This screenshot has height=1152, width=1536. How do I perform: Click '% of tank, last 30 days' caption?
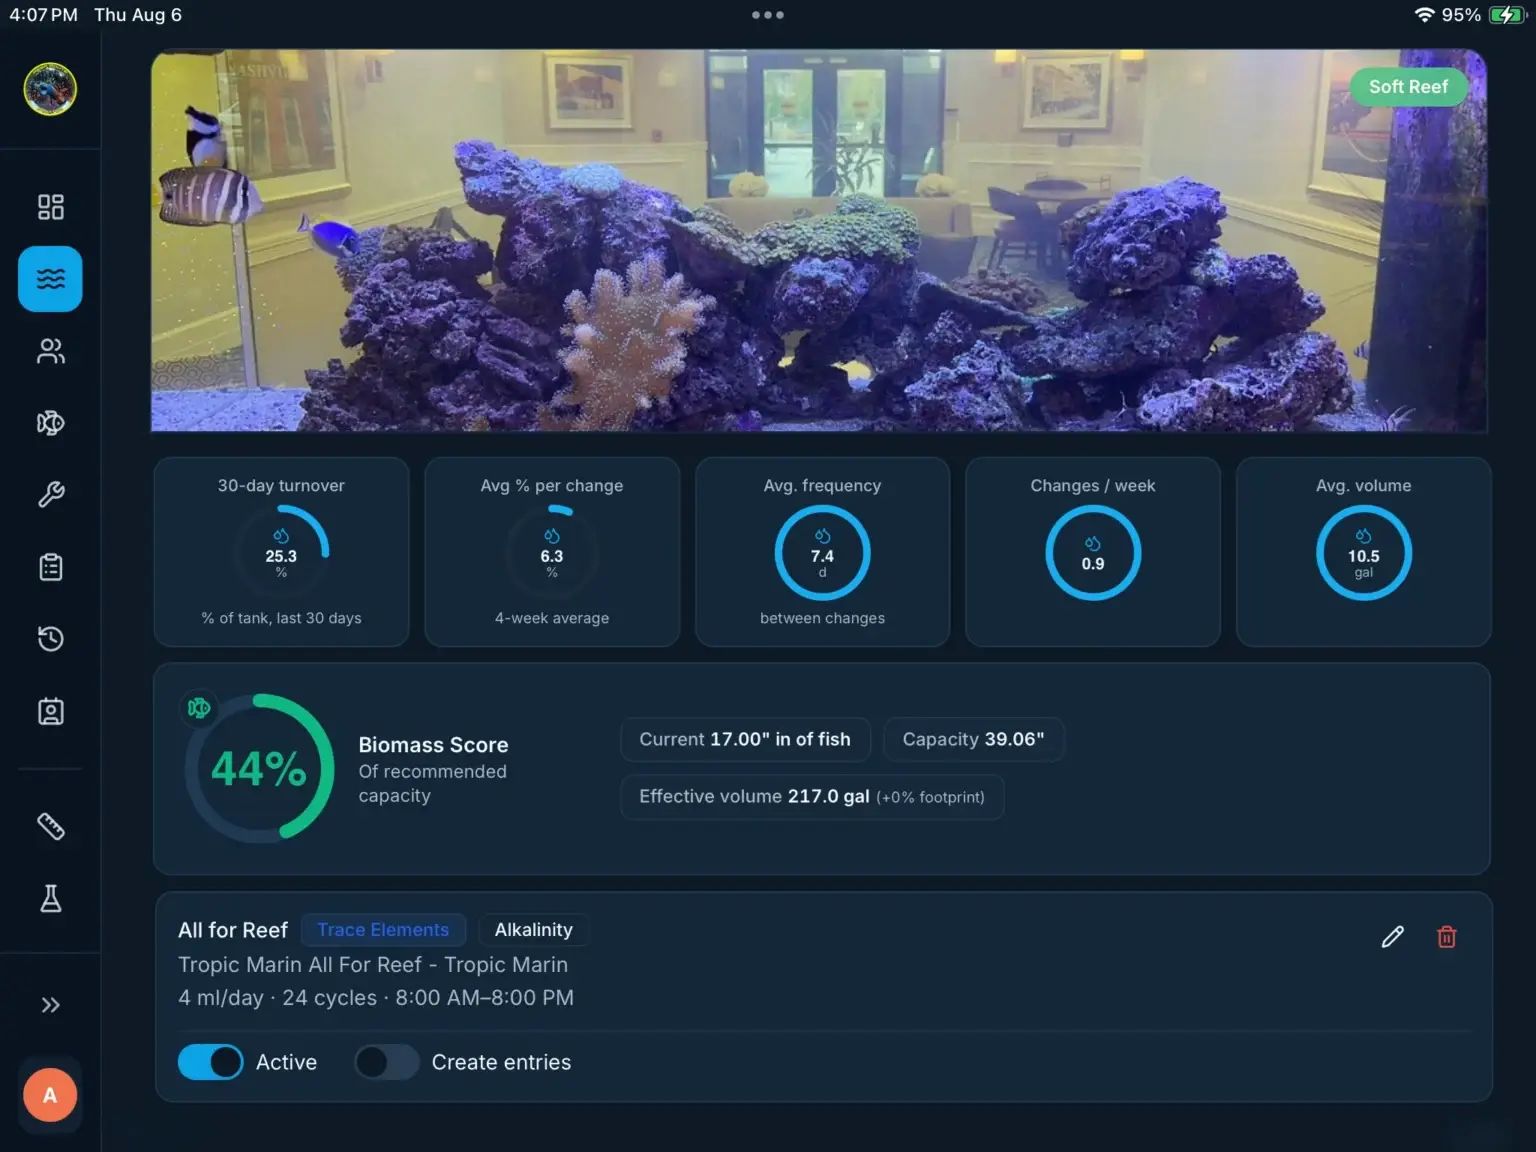tap(281, 618)
